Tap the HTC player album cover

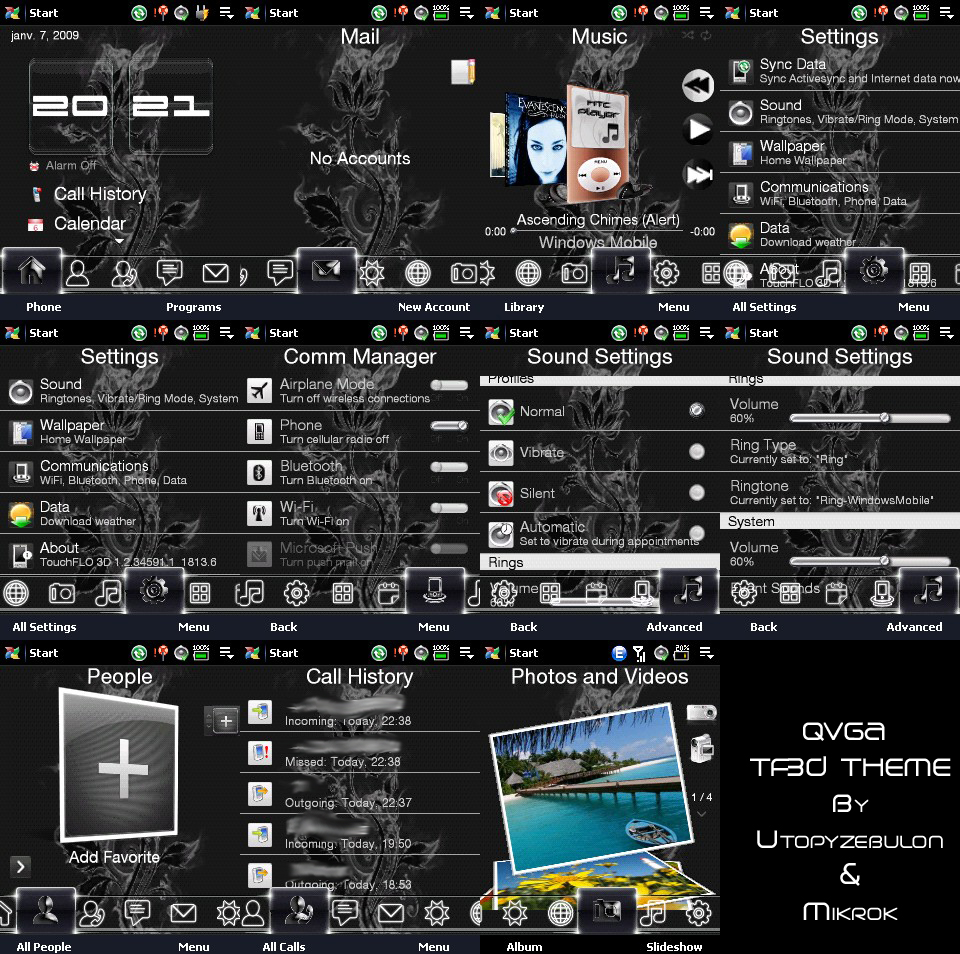click(597, 145)
